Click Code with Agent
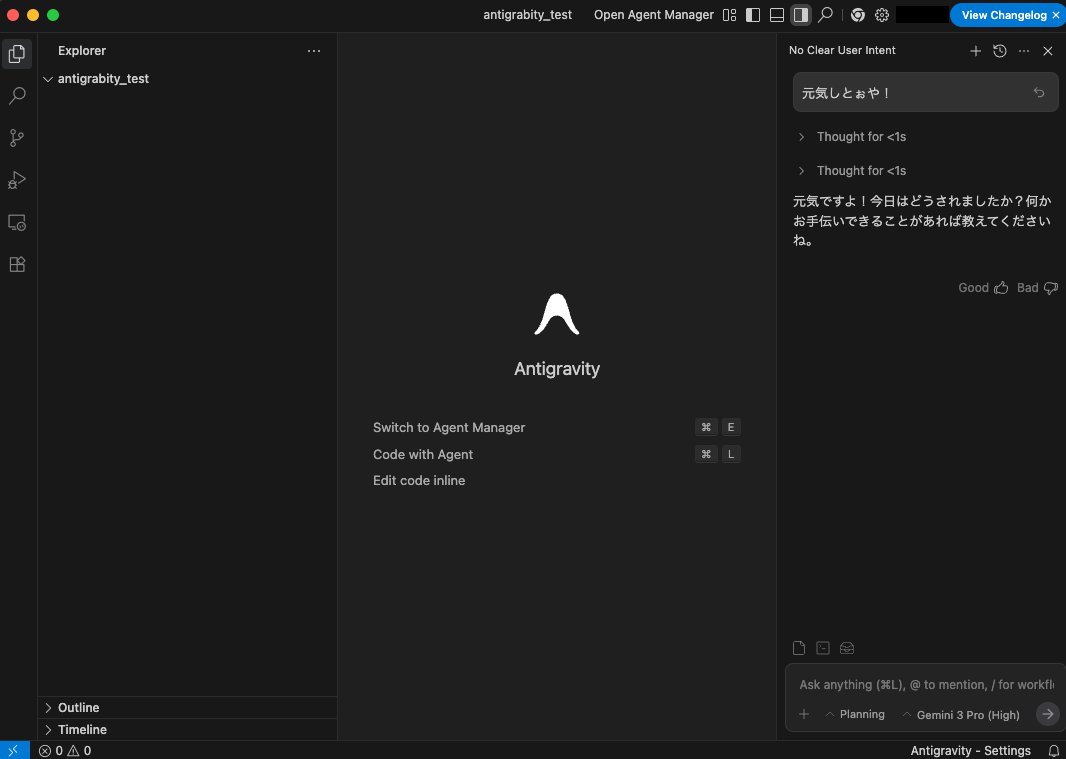 (423, 454)
